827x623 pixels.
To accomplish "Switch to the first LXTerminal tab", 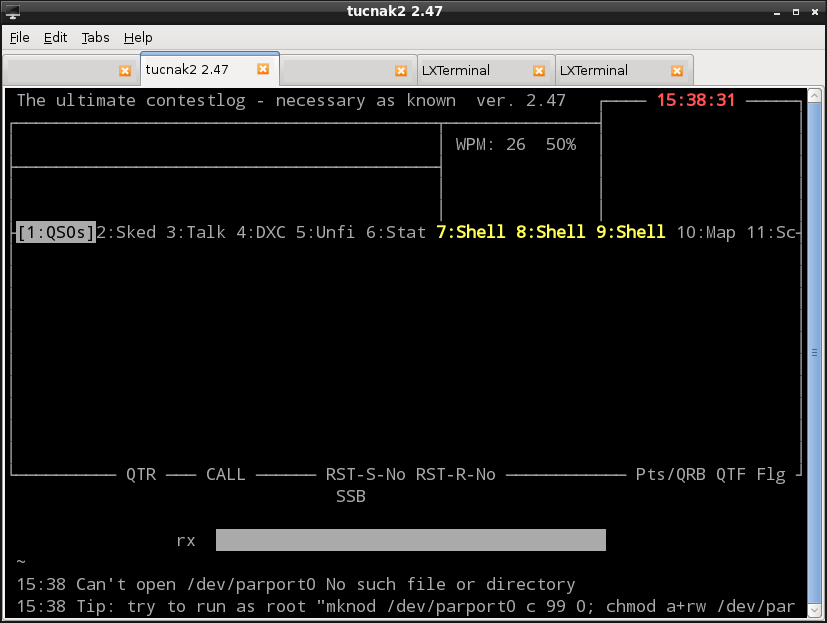I will tap(486, 71).
